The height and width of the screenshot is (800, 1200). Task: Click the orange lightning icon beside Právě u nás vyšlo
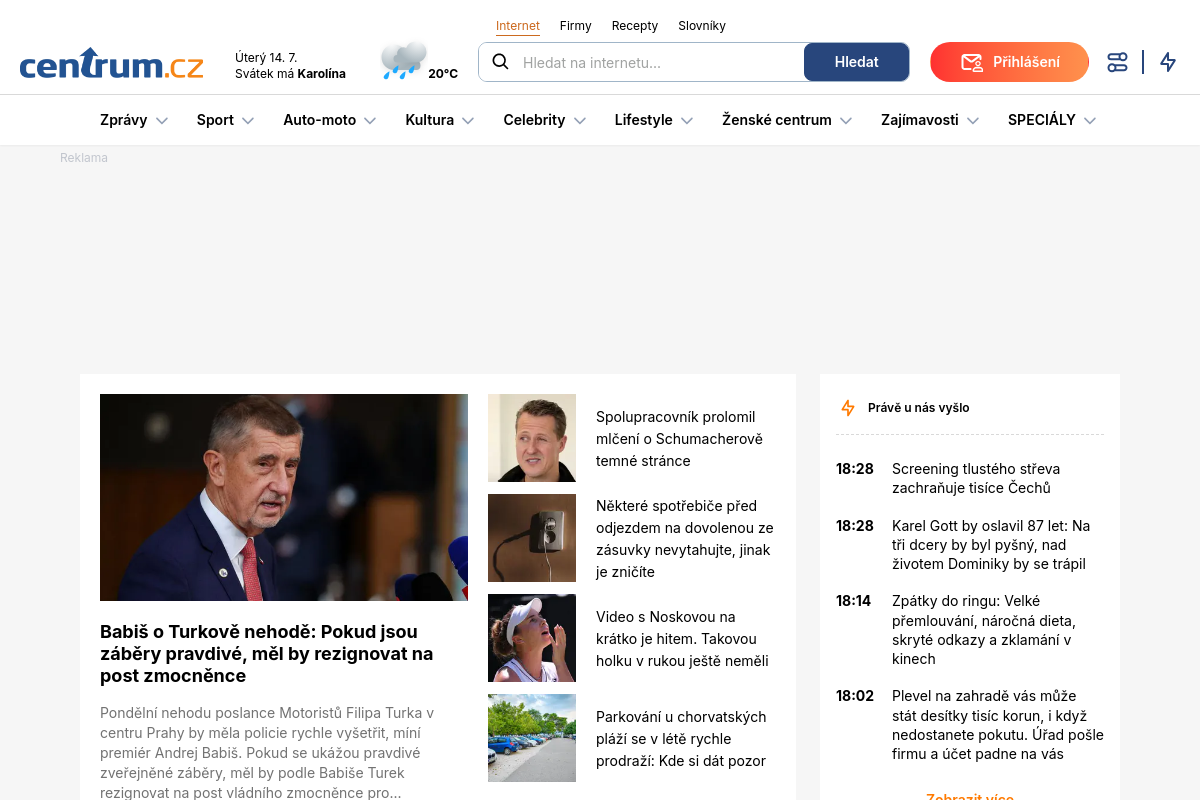tap(848, 408)
